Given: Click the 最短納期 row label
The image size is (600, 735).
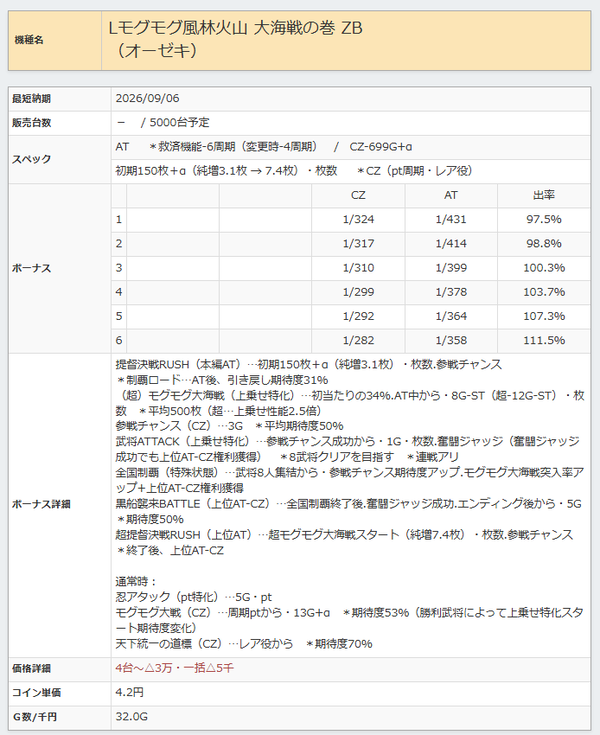Looking at the screenshot, I should click(31, 99).
